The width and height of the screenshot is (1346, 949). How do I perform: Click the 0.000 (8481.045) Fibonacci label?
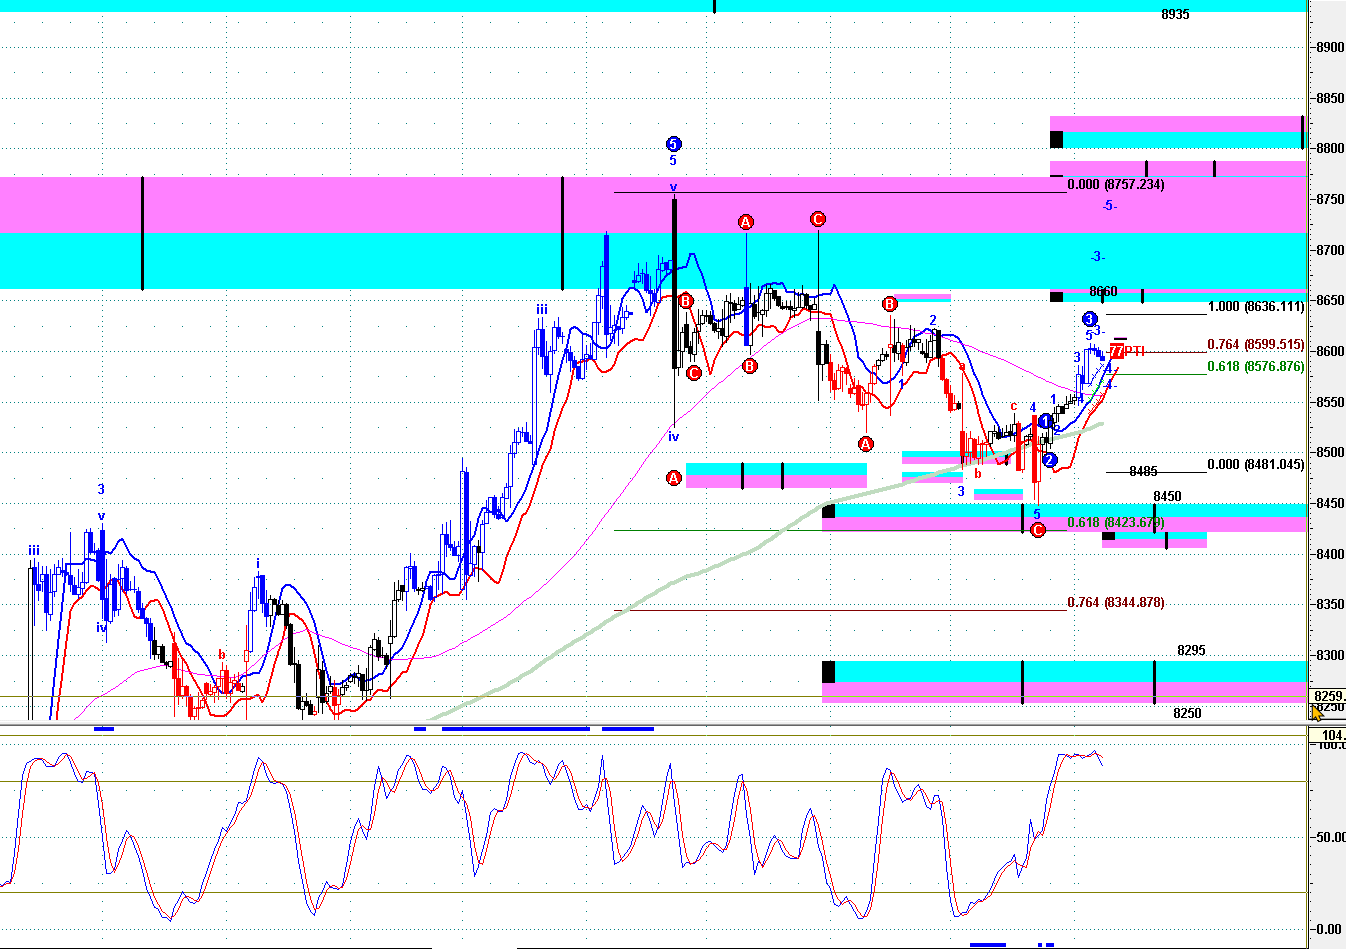click(1256, 465)
